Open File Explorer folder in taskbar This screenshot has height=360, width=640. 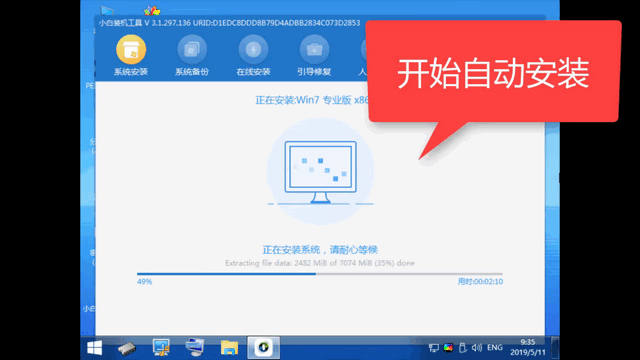coord(229,348)
